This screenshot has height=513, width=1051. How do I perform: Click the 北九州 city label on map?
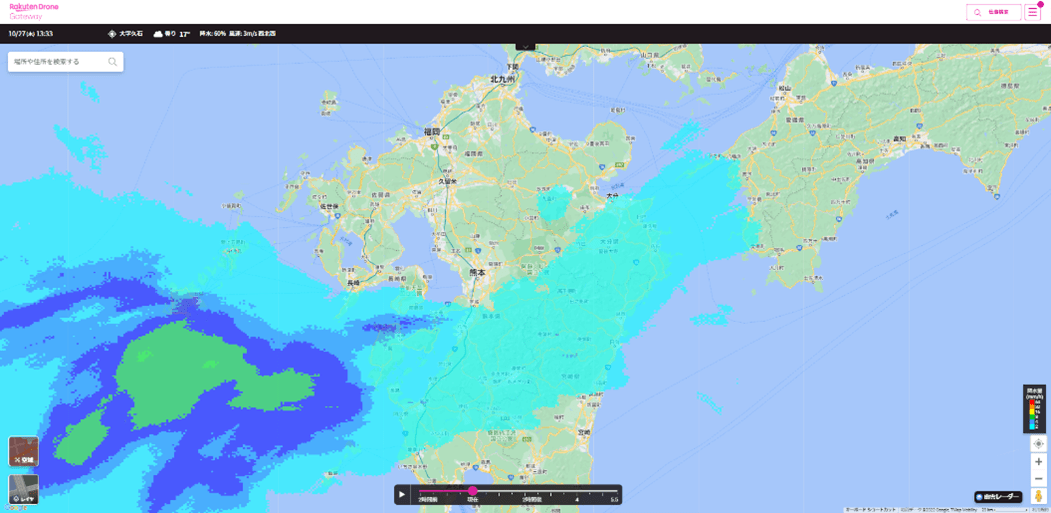pyautogui.click(x=503, y=79)
